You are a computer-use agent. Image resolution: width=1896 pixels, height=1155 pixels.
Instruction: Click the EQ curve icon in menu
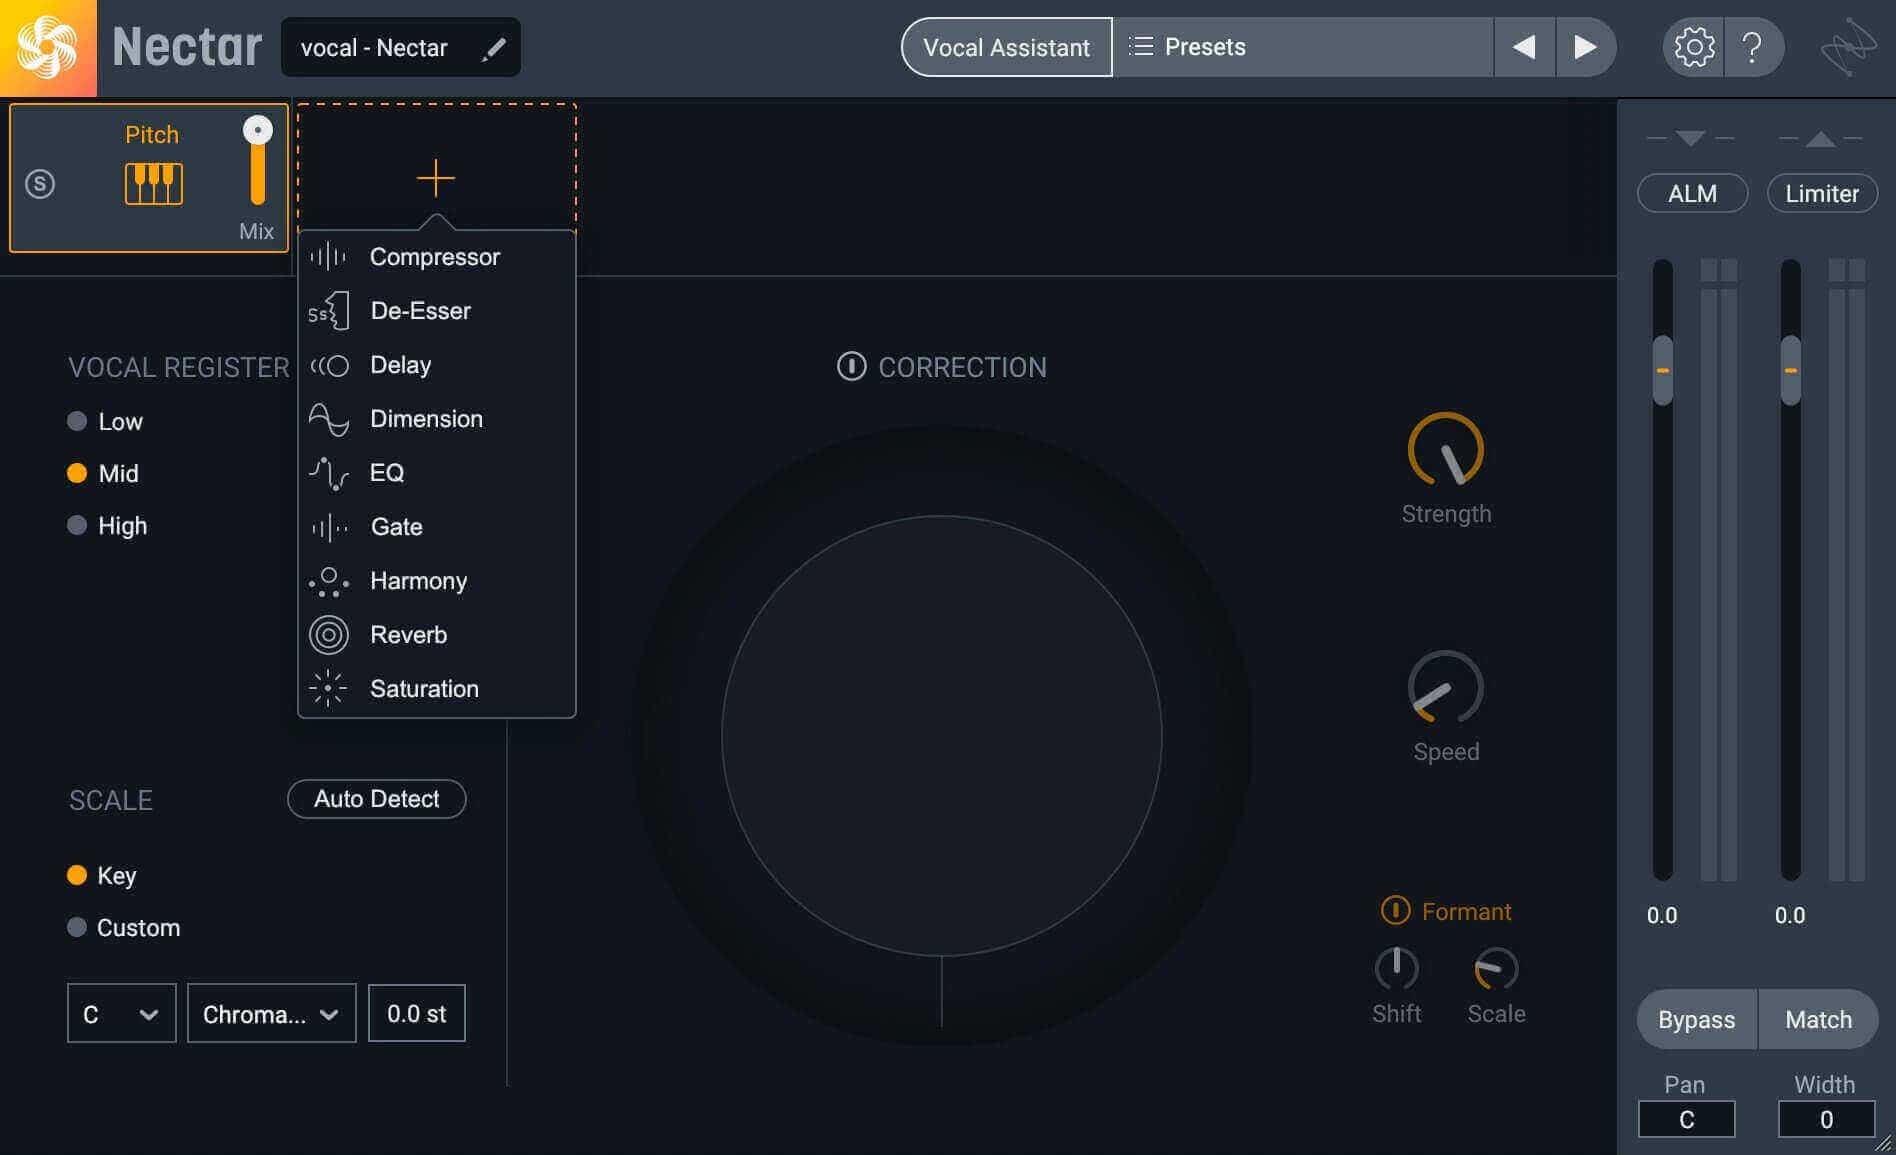click(328, 473)
